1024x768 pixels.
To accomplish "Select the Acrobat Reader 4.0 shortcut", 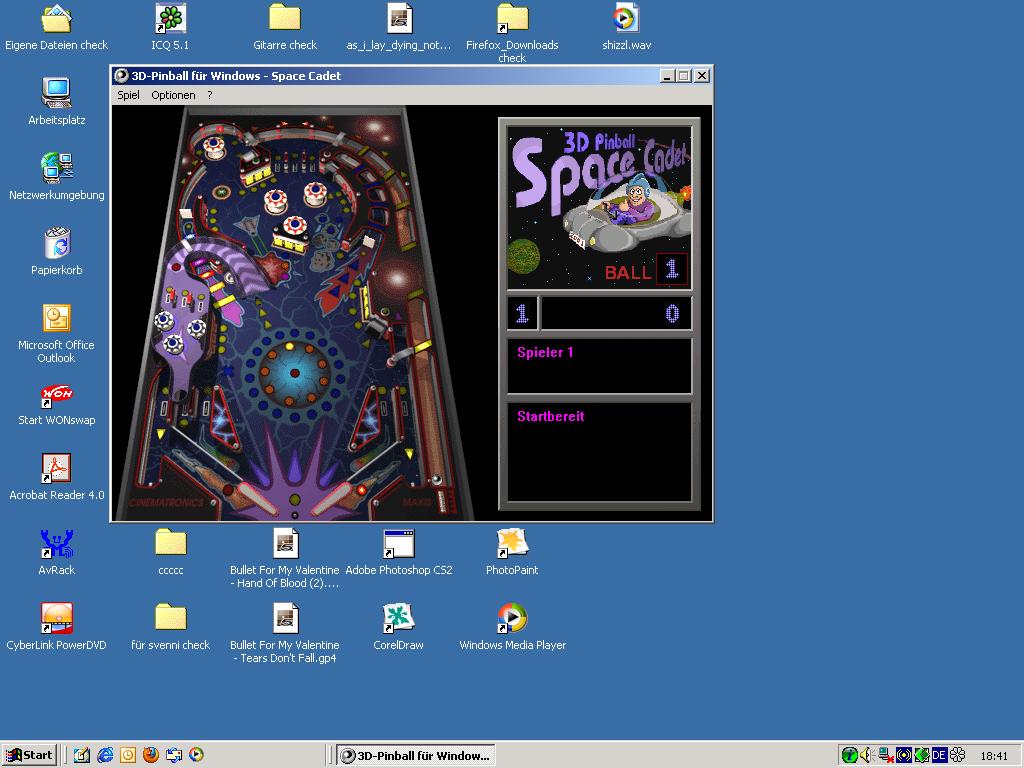I will (x=57, y=477).
